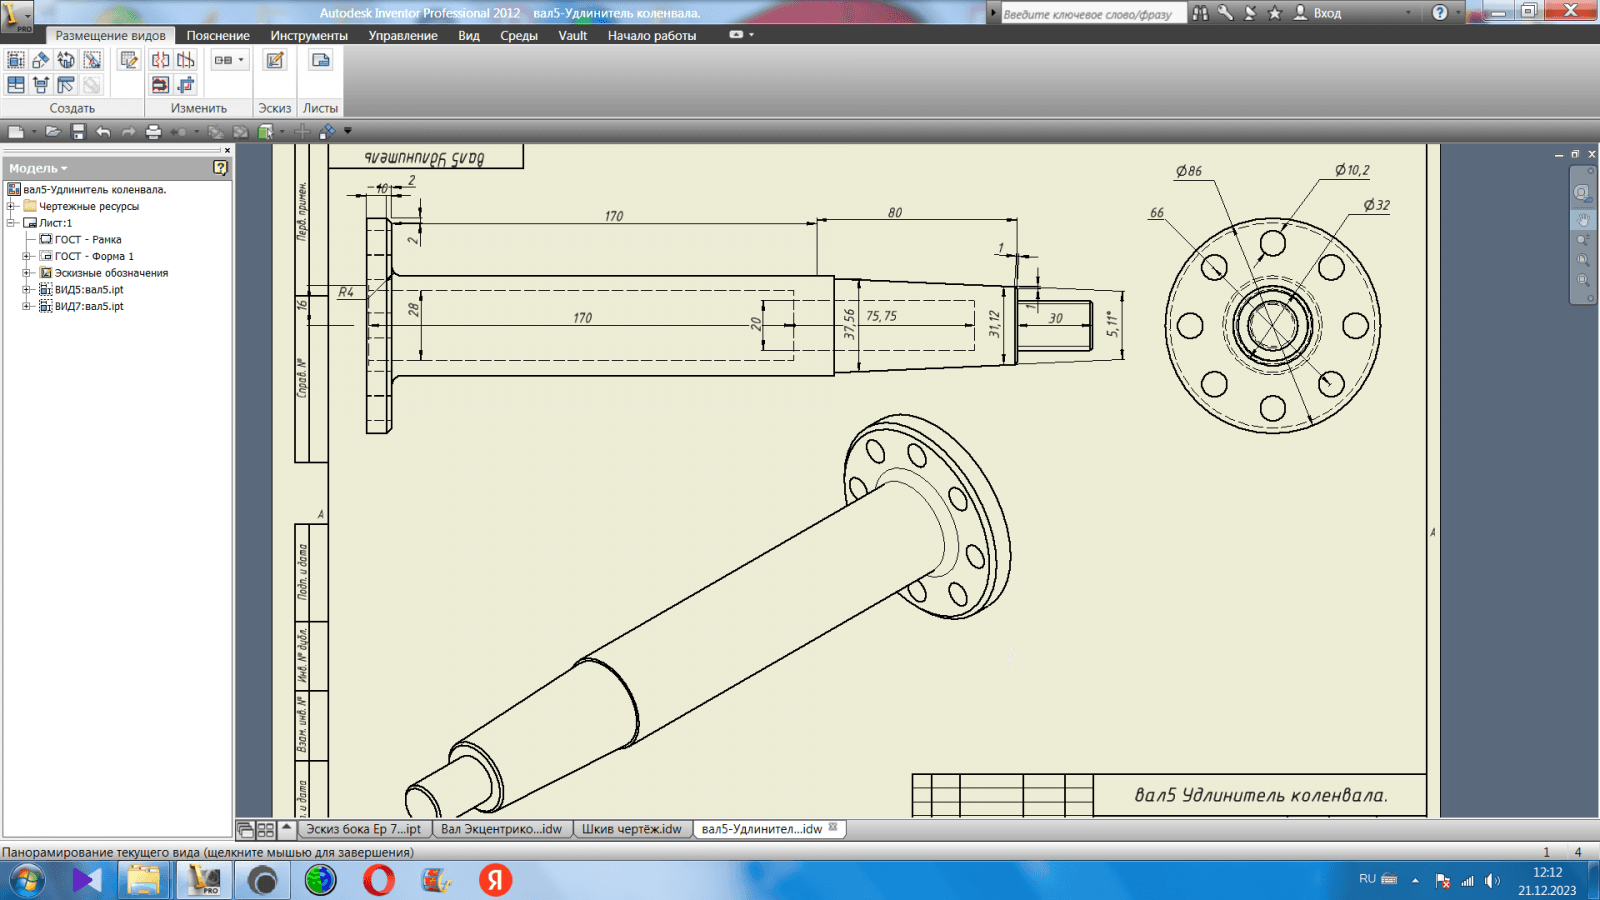
Task: Collapse the Лист:1 tree node
Action: tap(12, 223)
